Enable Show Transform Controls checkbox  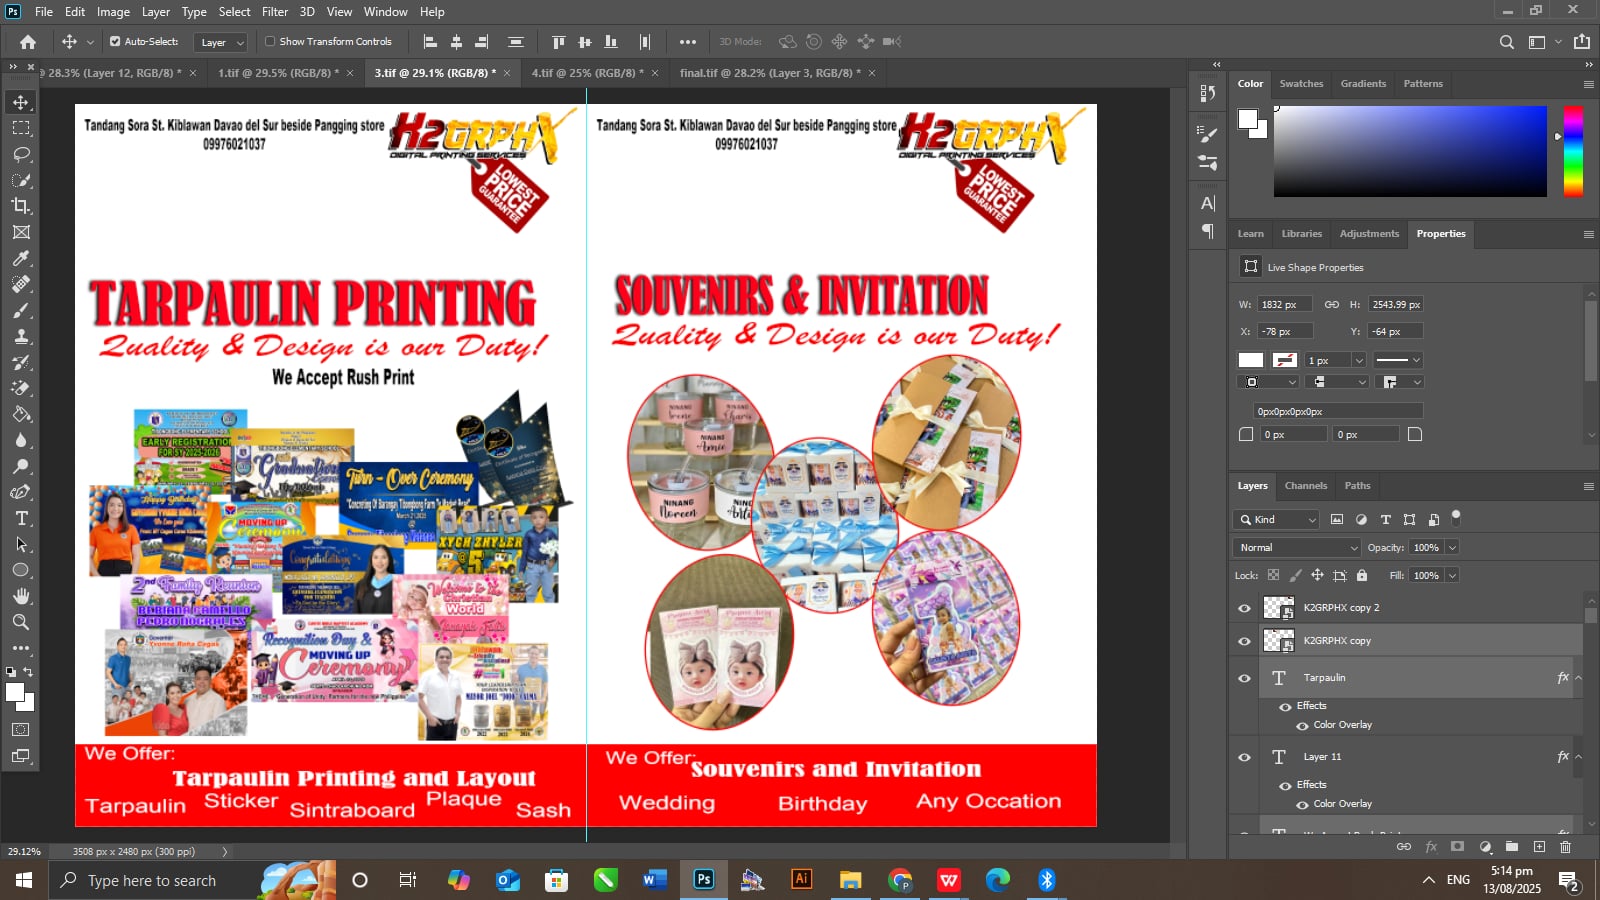[270, 42]
